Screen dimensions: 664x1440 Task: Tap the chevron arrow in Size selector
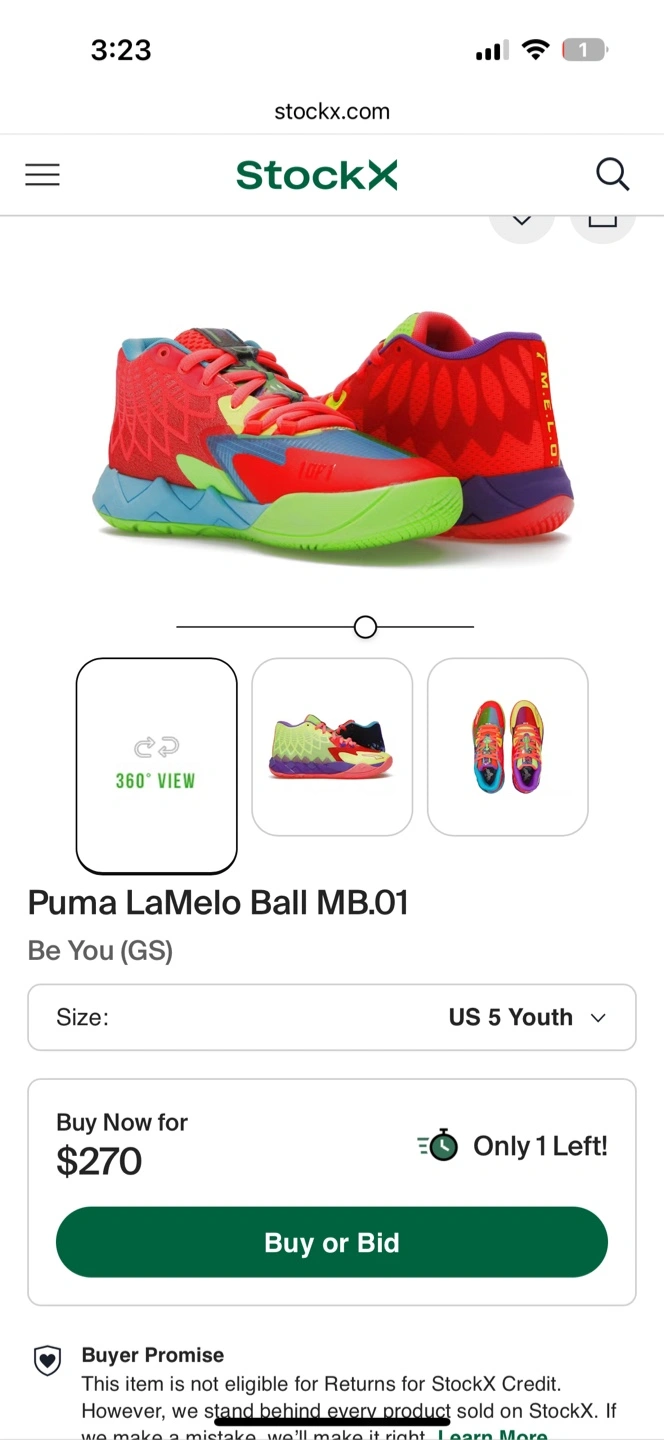point(598,1018)
